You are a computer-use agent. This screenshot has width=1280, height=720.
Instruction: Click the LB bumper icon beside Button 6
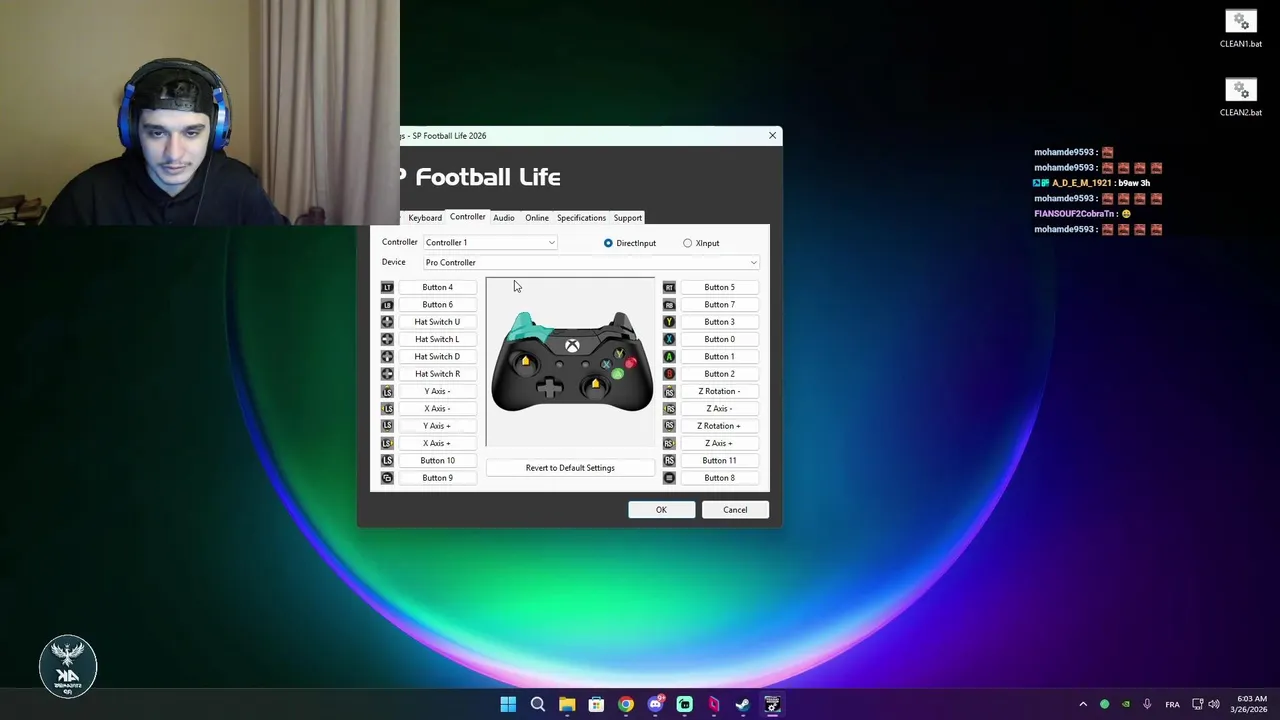click(x=387, y=304)
